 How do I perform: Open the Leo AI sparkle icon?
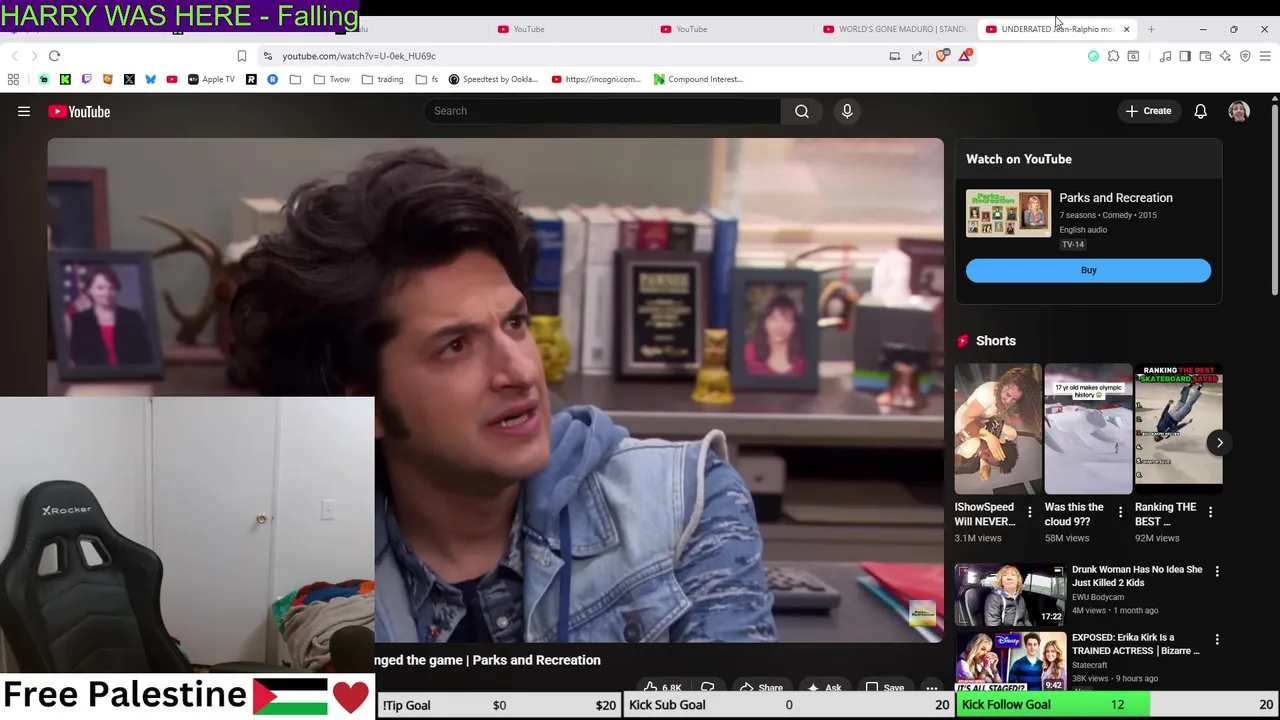(x=1225, y=56)
